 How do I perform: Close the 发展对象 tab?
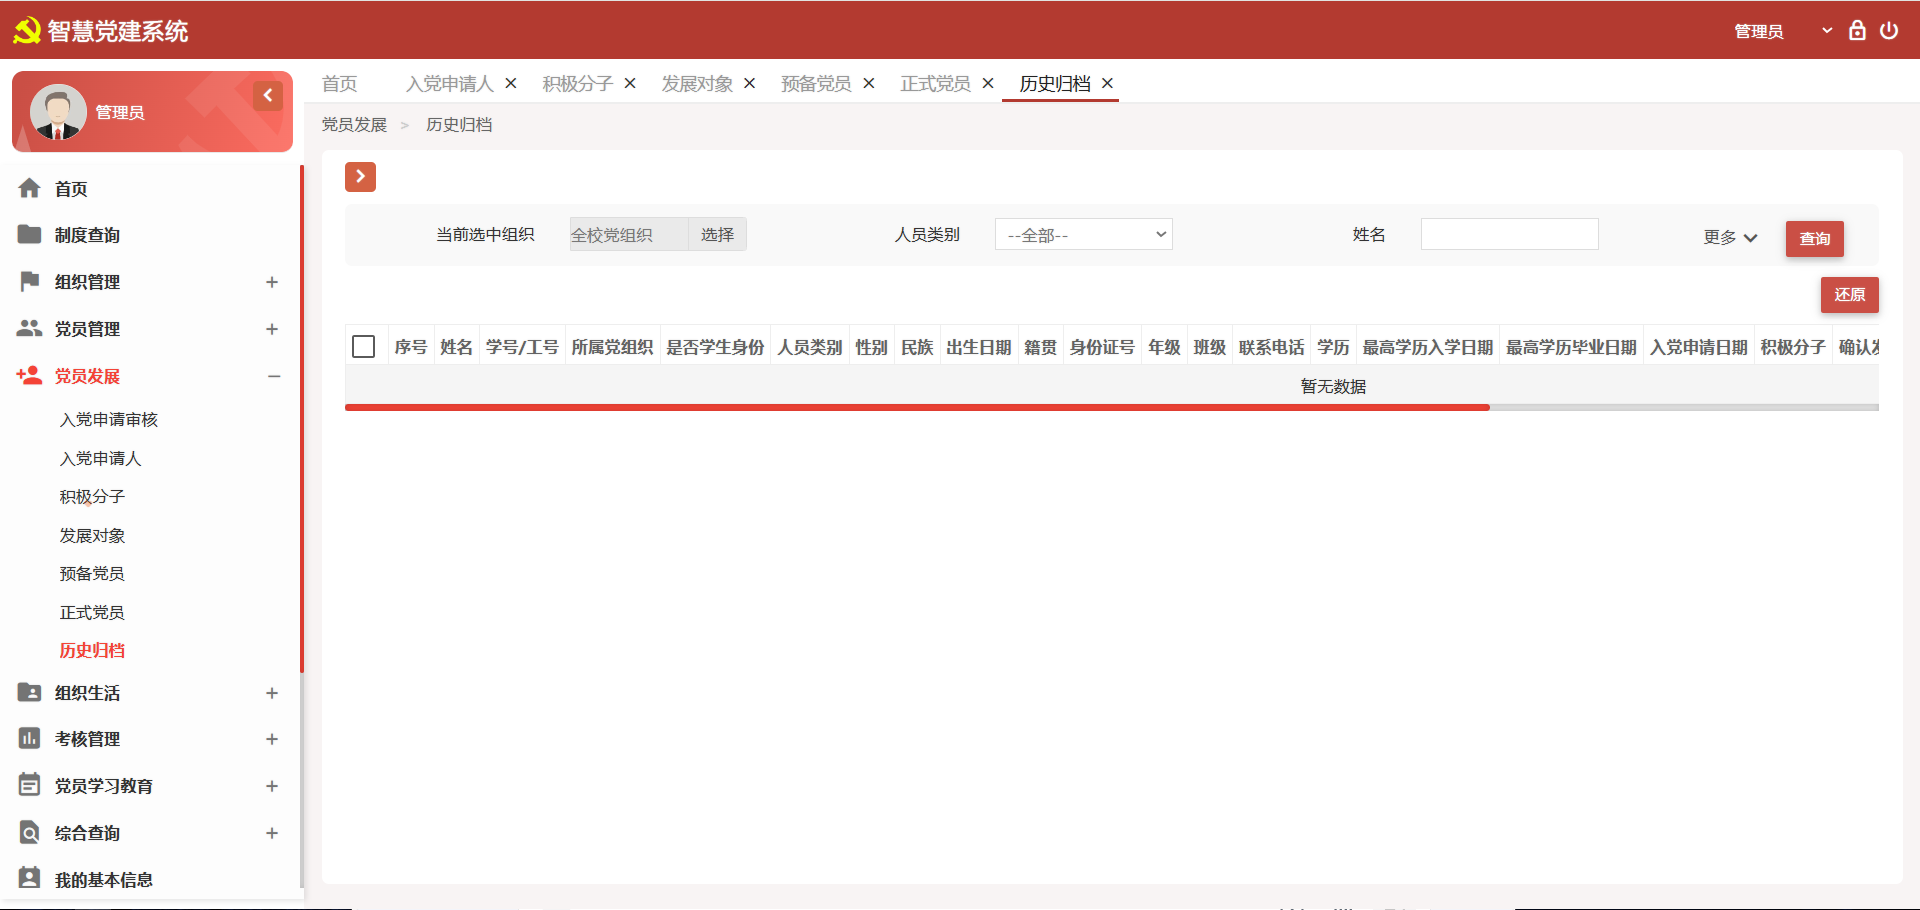[x=749, y=83]
